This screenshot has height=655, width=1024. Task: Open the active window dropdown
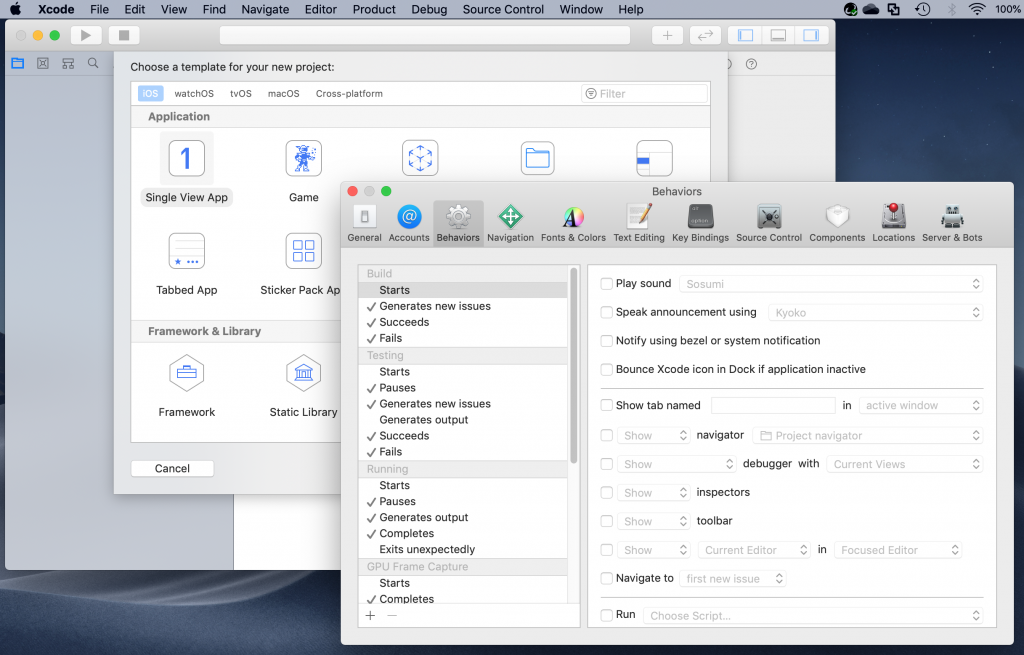[921, 406]
